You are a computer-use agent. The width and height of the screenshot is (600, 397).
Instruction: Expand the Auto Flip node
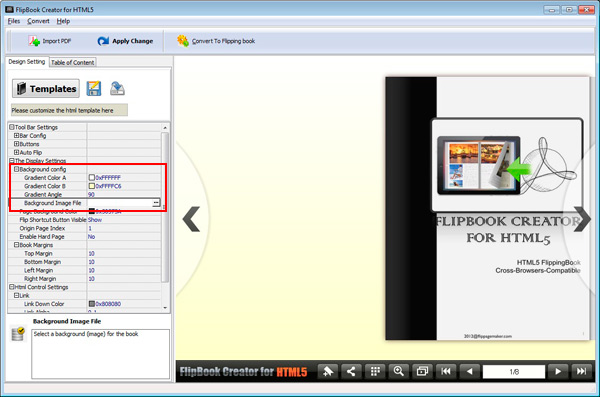(16, 152)
